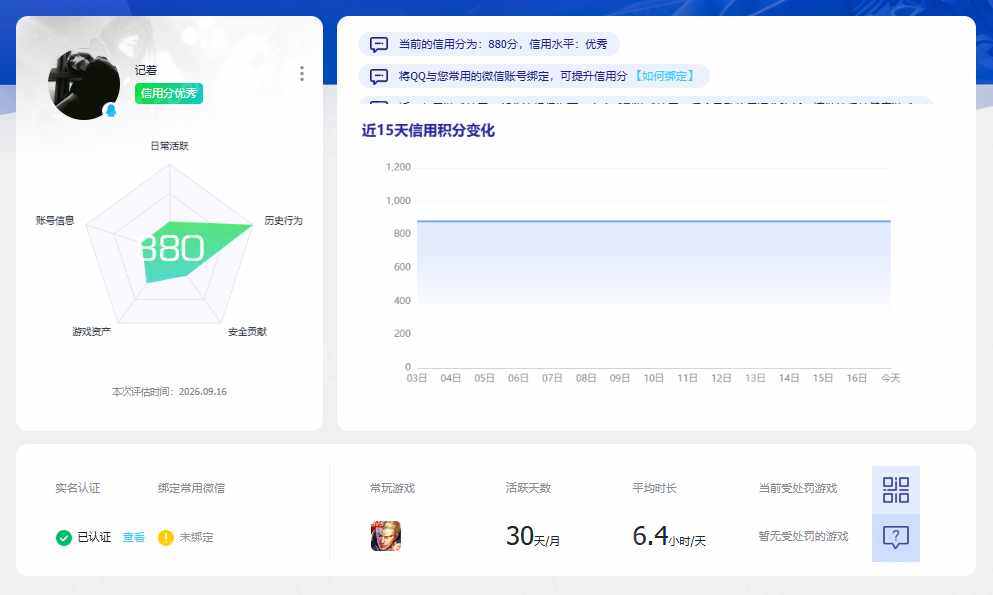Click the 6.4小时/天 average duration value
This screenshot has width=993, height=595.
[x=669, y=537]
